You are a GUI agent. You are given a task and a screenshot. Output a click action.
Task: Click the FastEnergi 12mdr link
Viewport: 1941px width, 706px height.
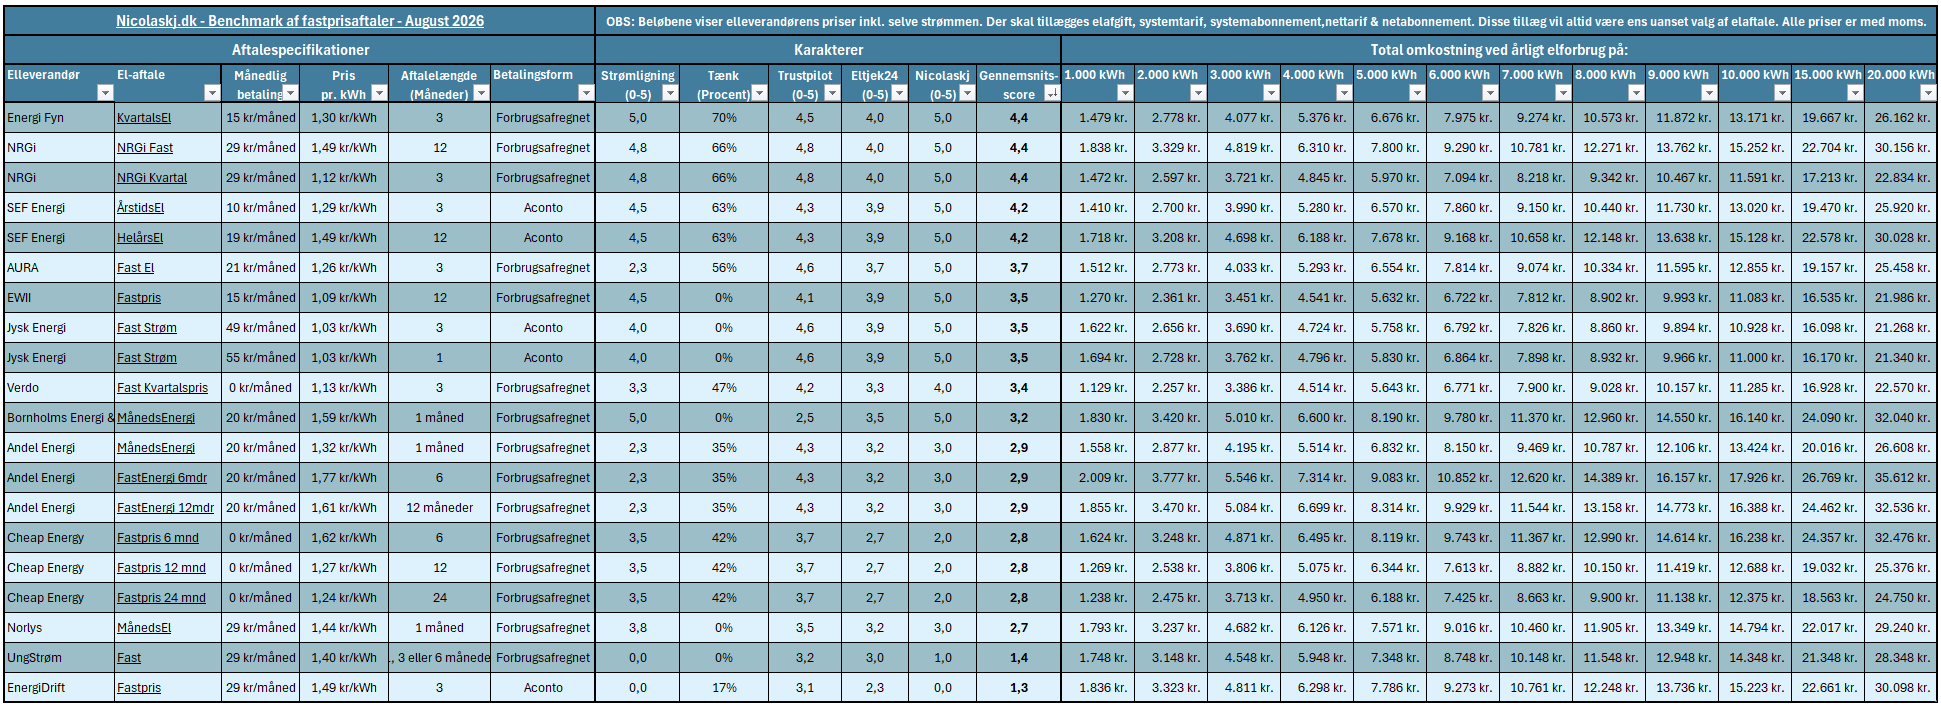166,508
